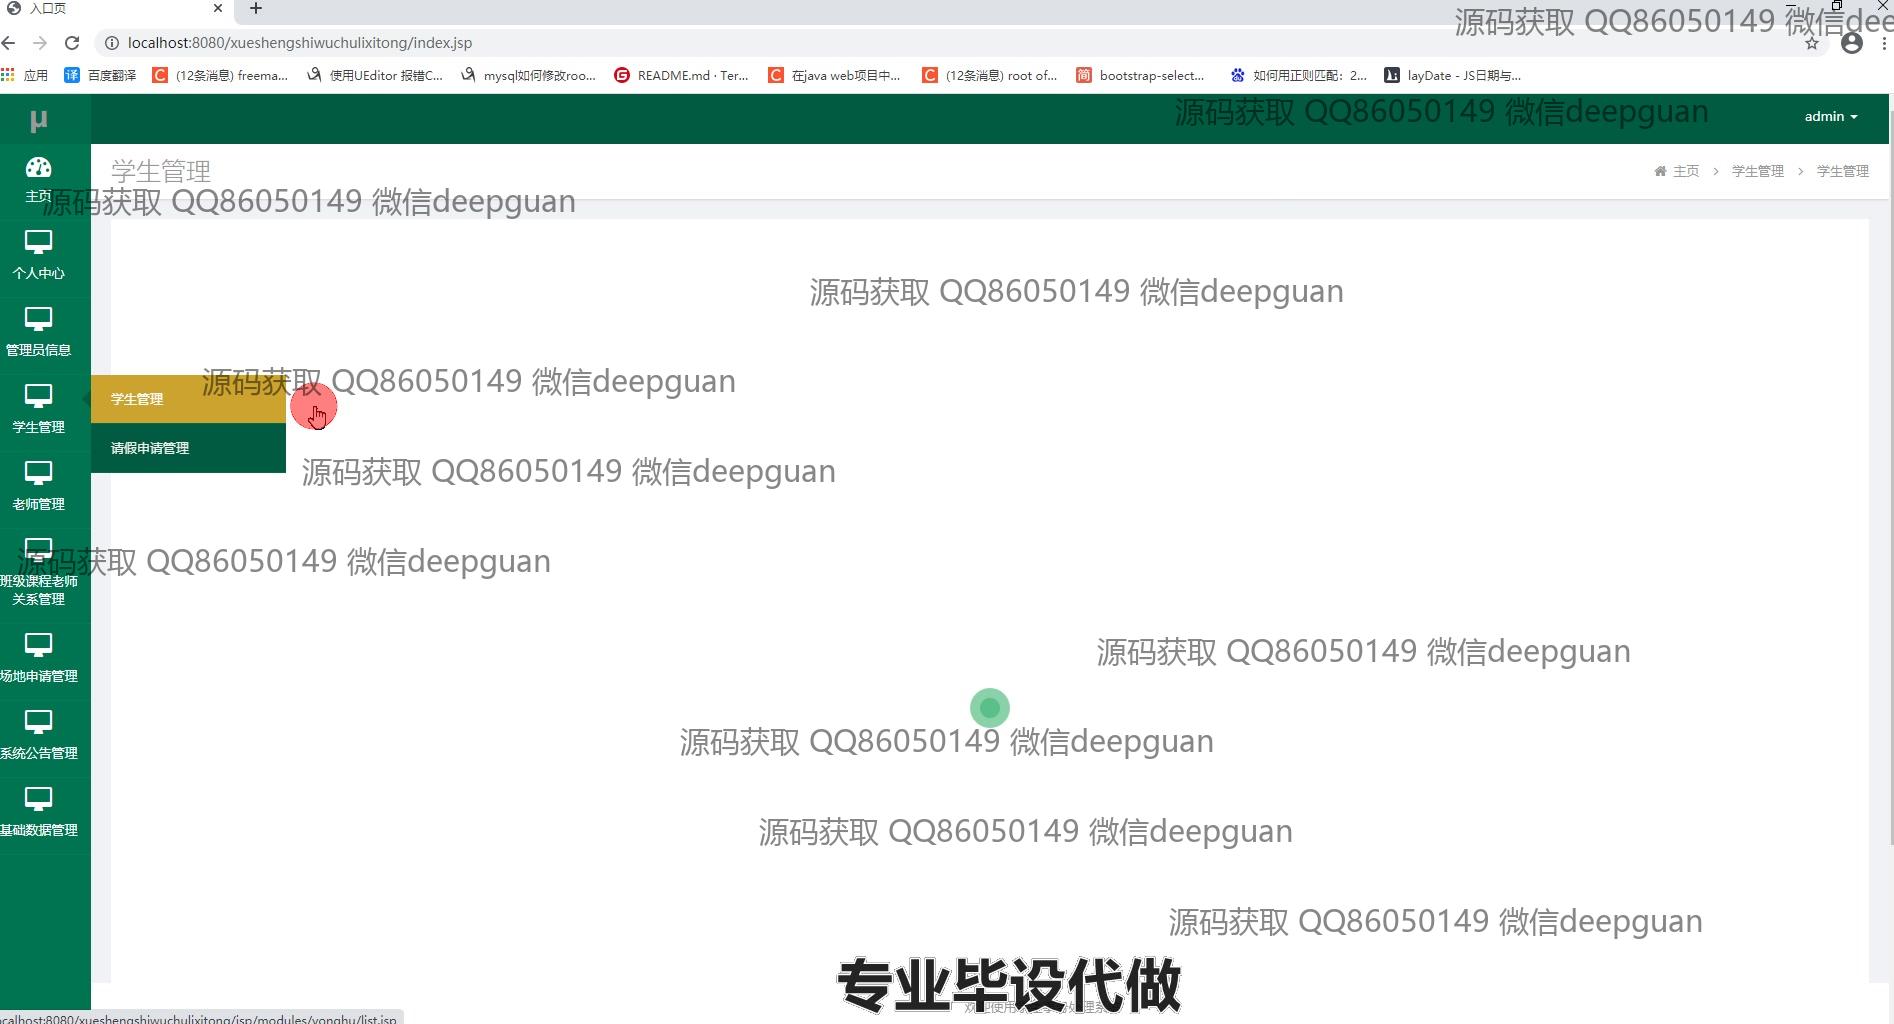Screen dimensions: 1894x1024
Task: Bookmark this page with the star icon
Action: 1811,43
